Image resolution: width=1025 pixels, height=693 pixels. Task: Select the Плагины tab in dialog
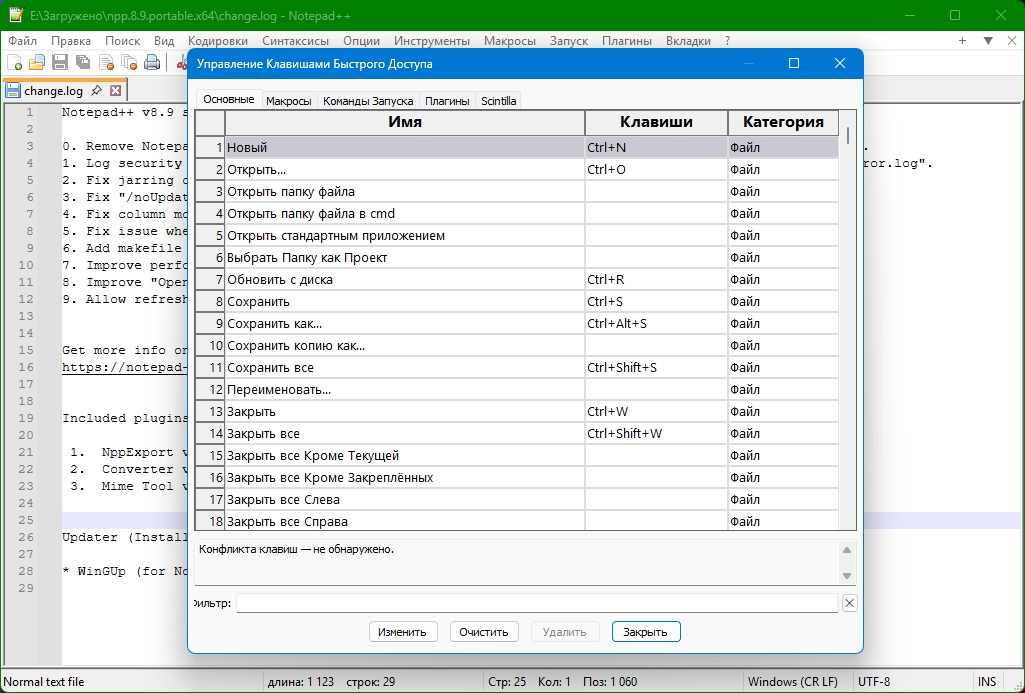tap(446, 101)
